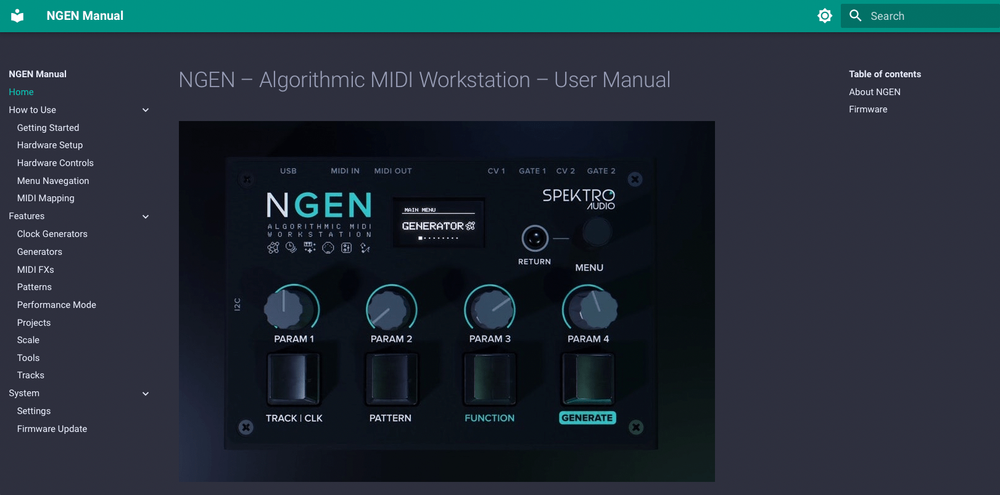Viewport: 1000px width, 495px height.
Task: Open the Menu Navegation page
Action: 53,181
